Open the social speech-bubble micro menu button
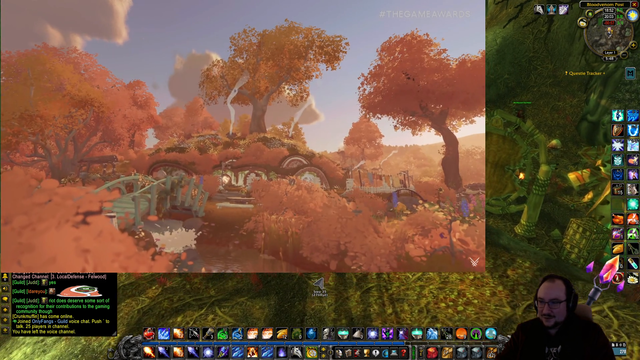640x360 pixels. pyautogui.click(x=376, y=353)
